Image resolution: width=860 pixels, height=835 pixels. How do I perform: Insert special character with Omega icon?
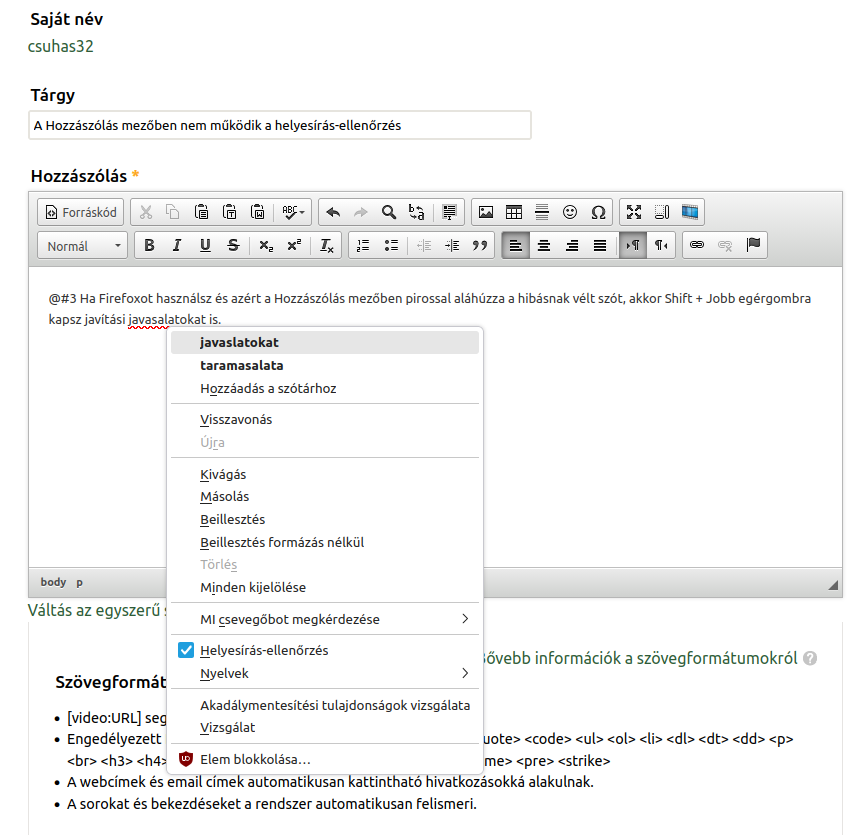pyautogui.click(x=598, y=212)
